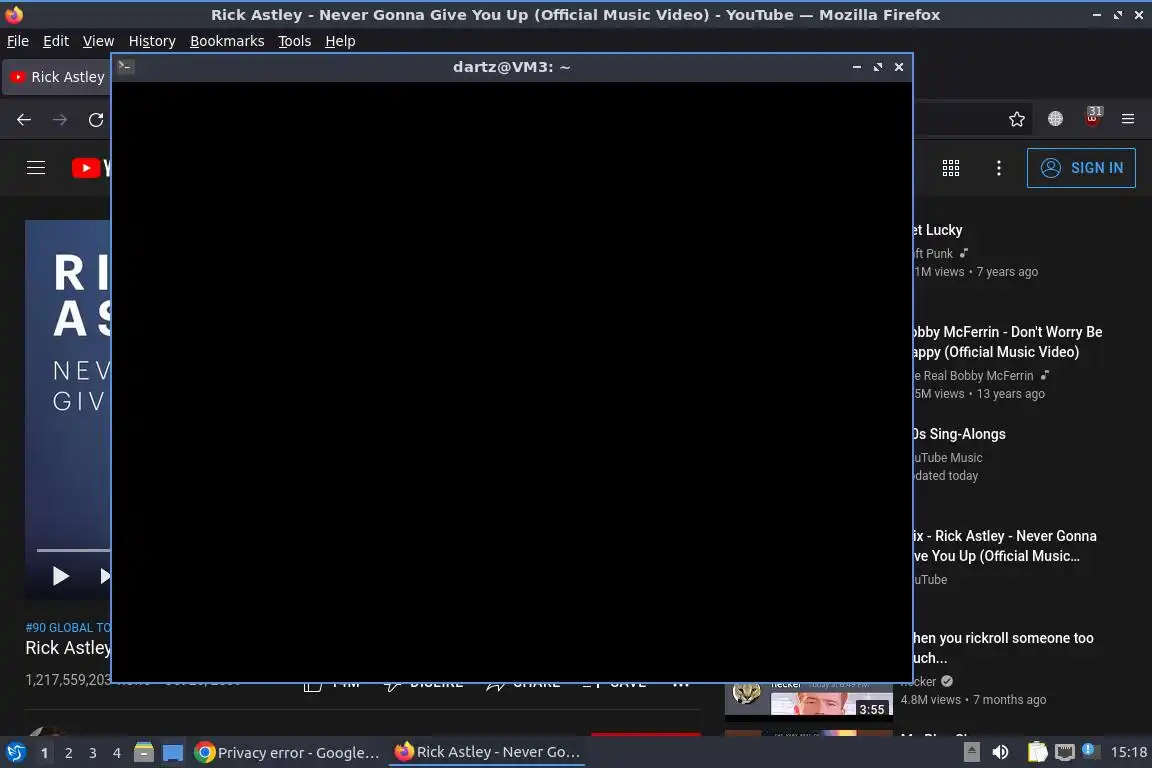Open the volume control in system tray
The height and width of the screenshot is (768, 1152).
coord(1000,752)
